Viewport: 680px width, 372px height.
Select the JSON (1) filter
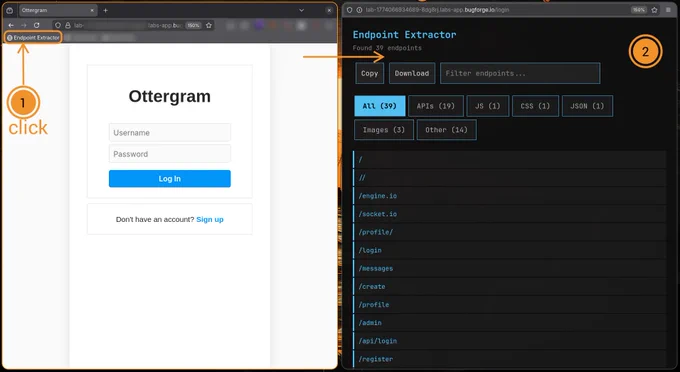tap(587, 106)
